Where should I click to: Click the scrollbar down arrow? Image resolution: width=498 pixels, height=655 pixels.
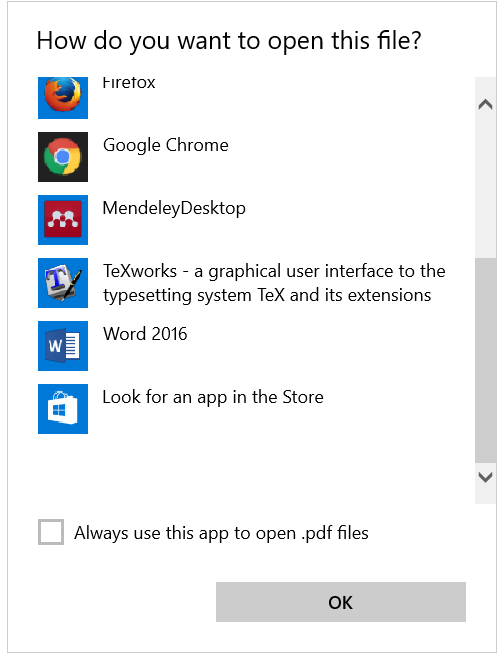tap(485, 477)
